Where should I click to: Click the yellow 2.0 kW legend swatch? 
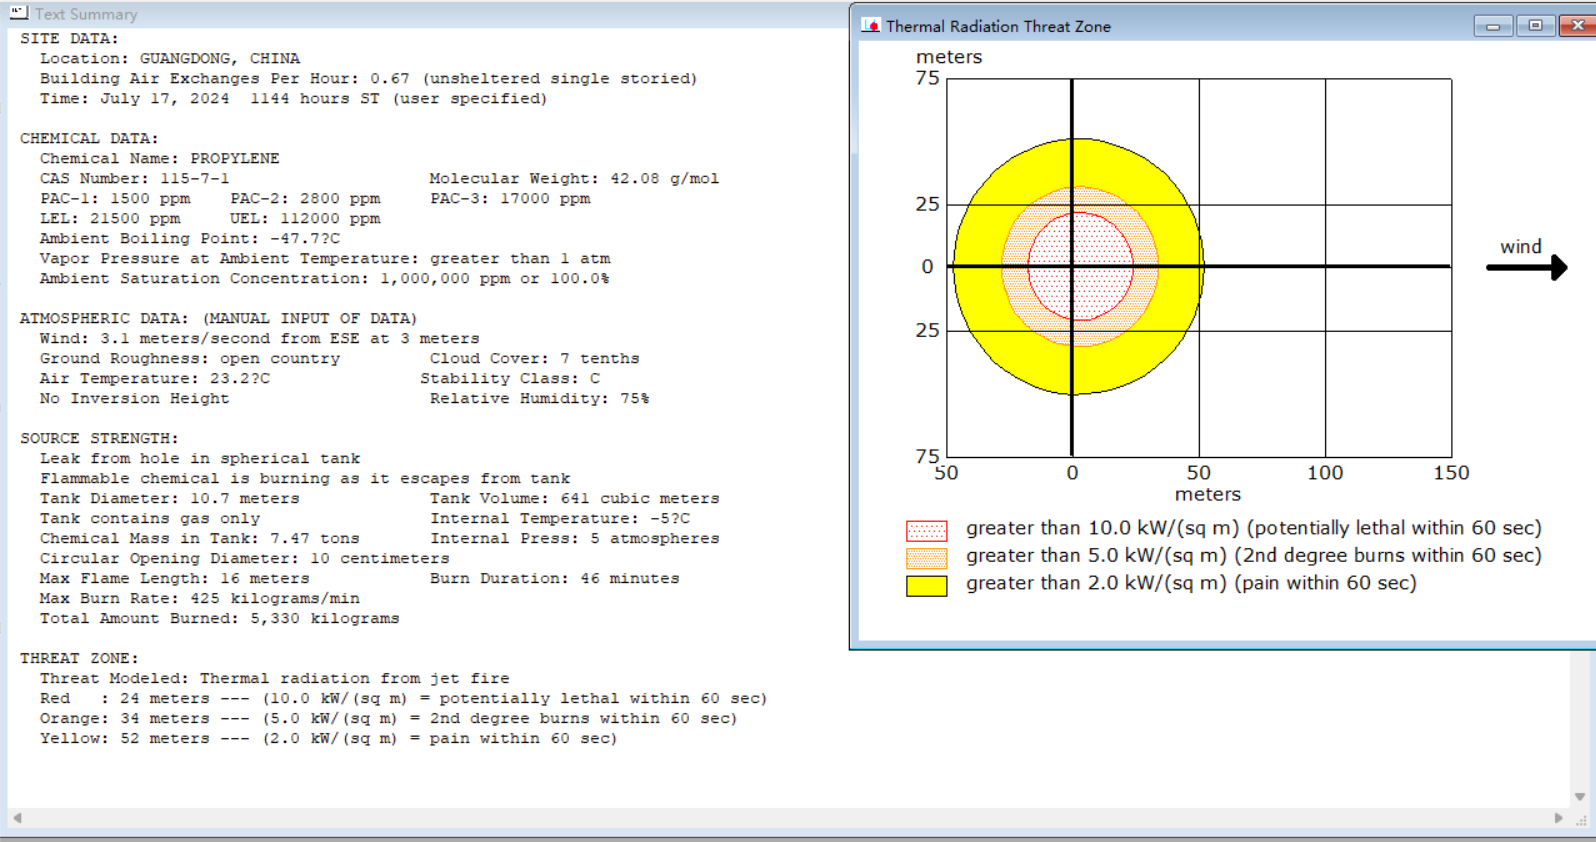(x=926, y=586)
